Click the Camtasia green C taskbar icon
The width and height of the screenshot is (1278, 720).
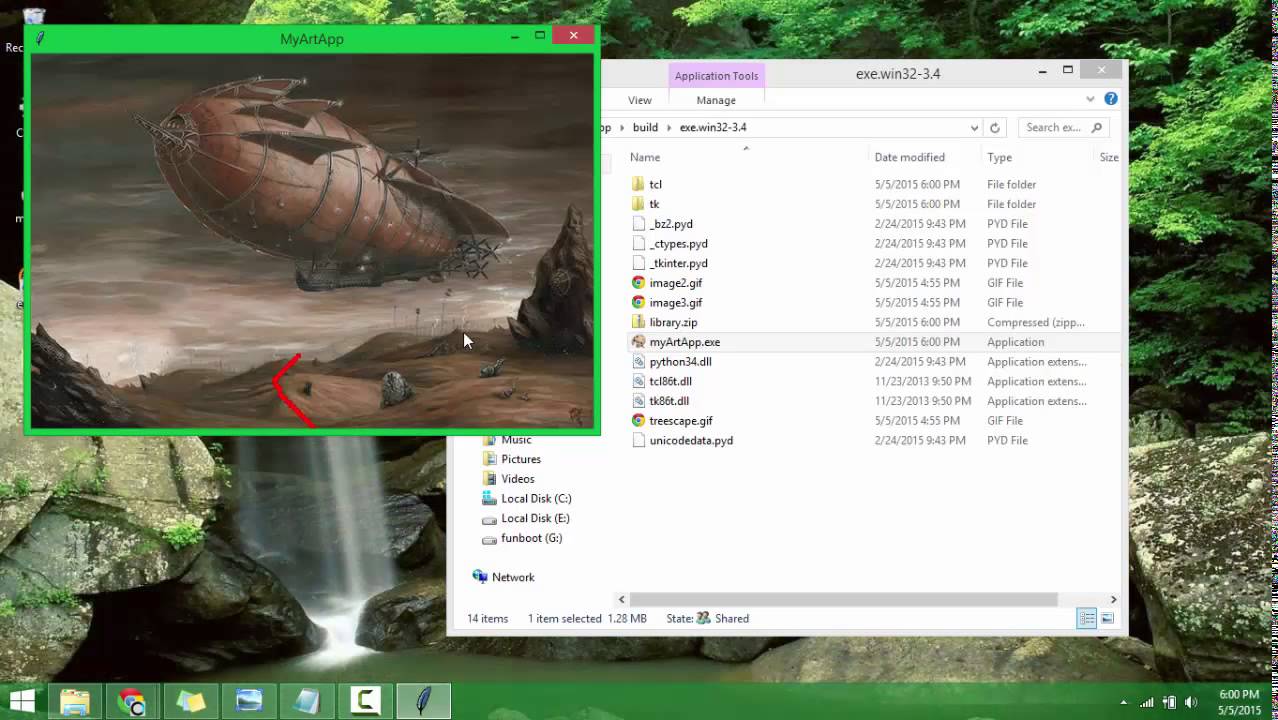365,701
